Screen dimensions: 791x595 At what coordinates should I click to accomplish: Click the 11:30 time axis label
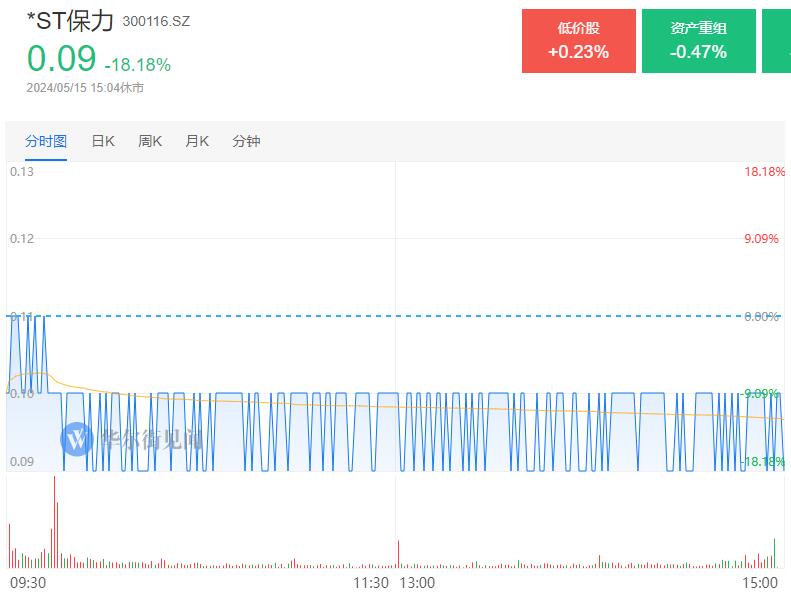(371, 583)
